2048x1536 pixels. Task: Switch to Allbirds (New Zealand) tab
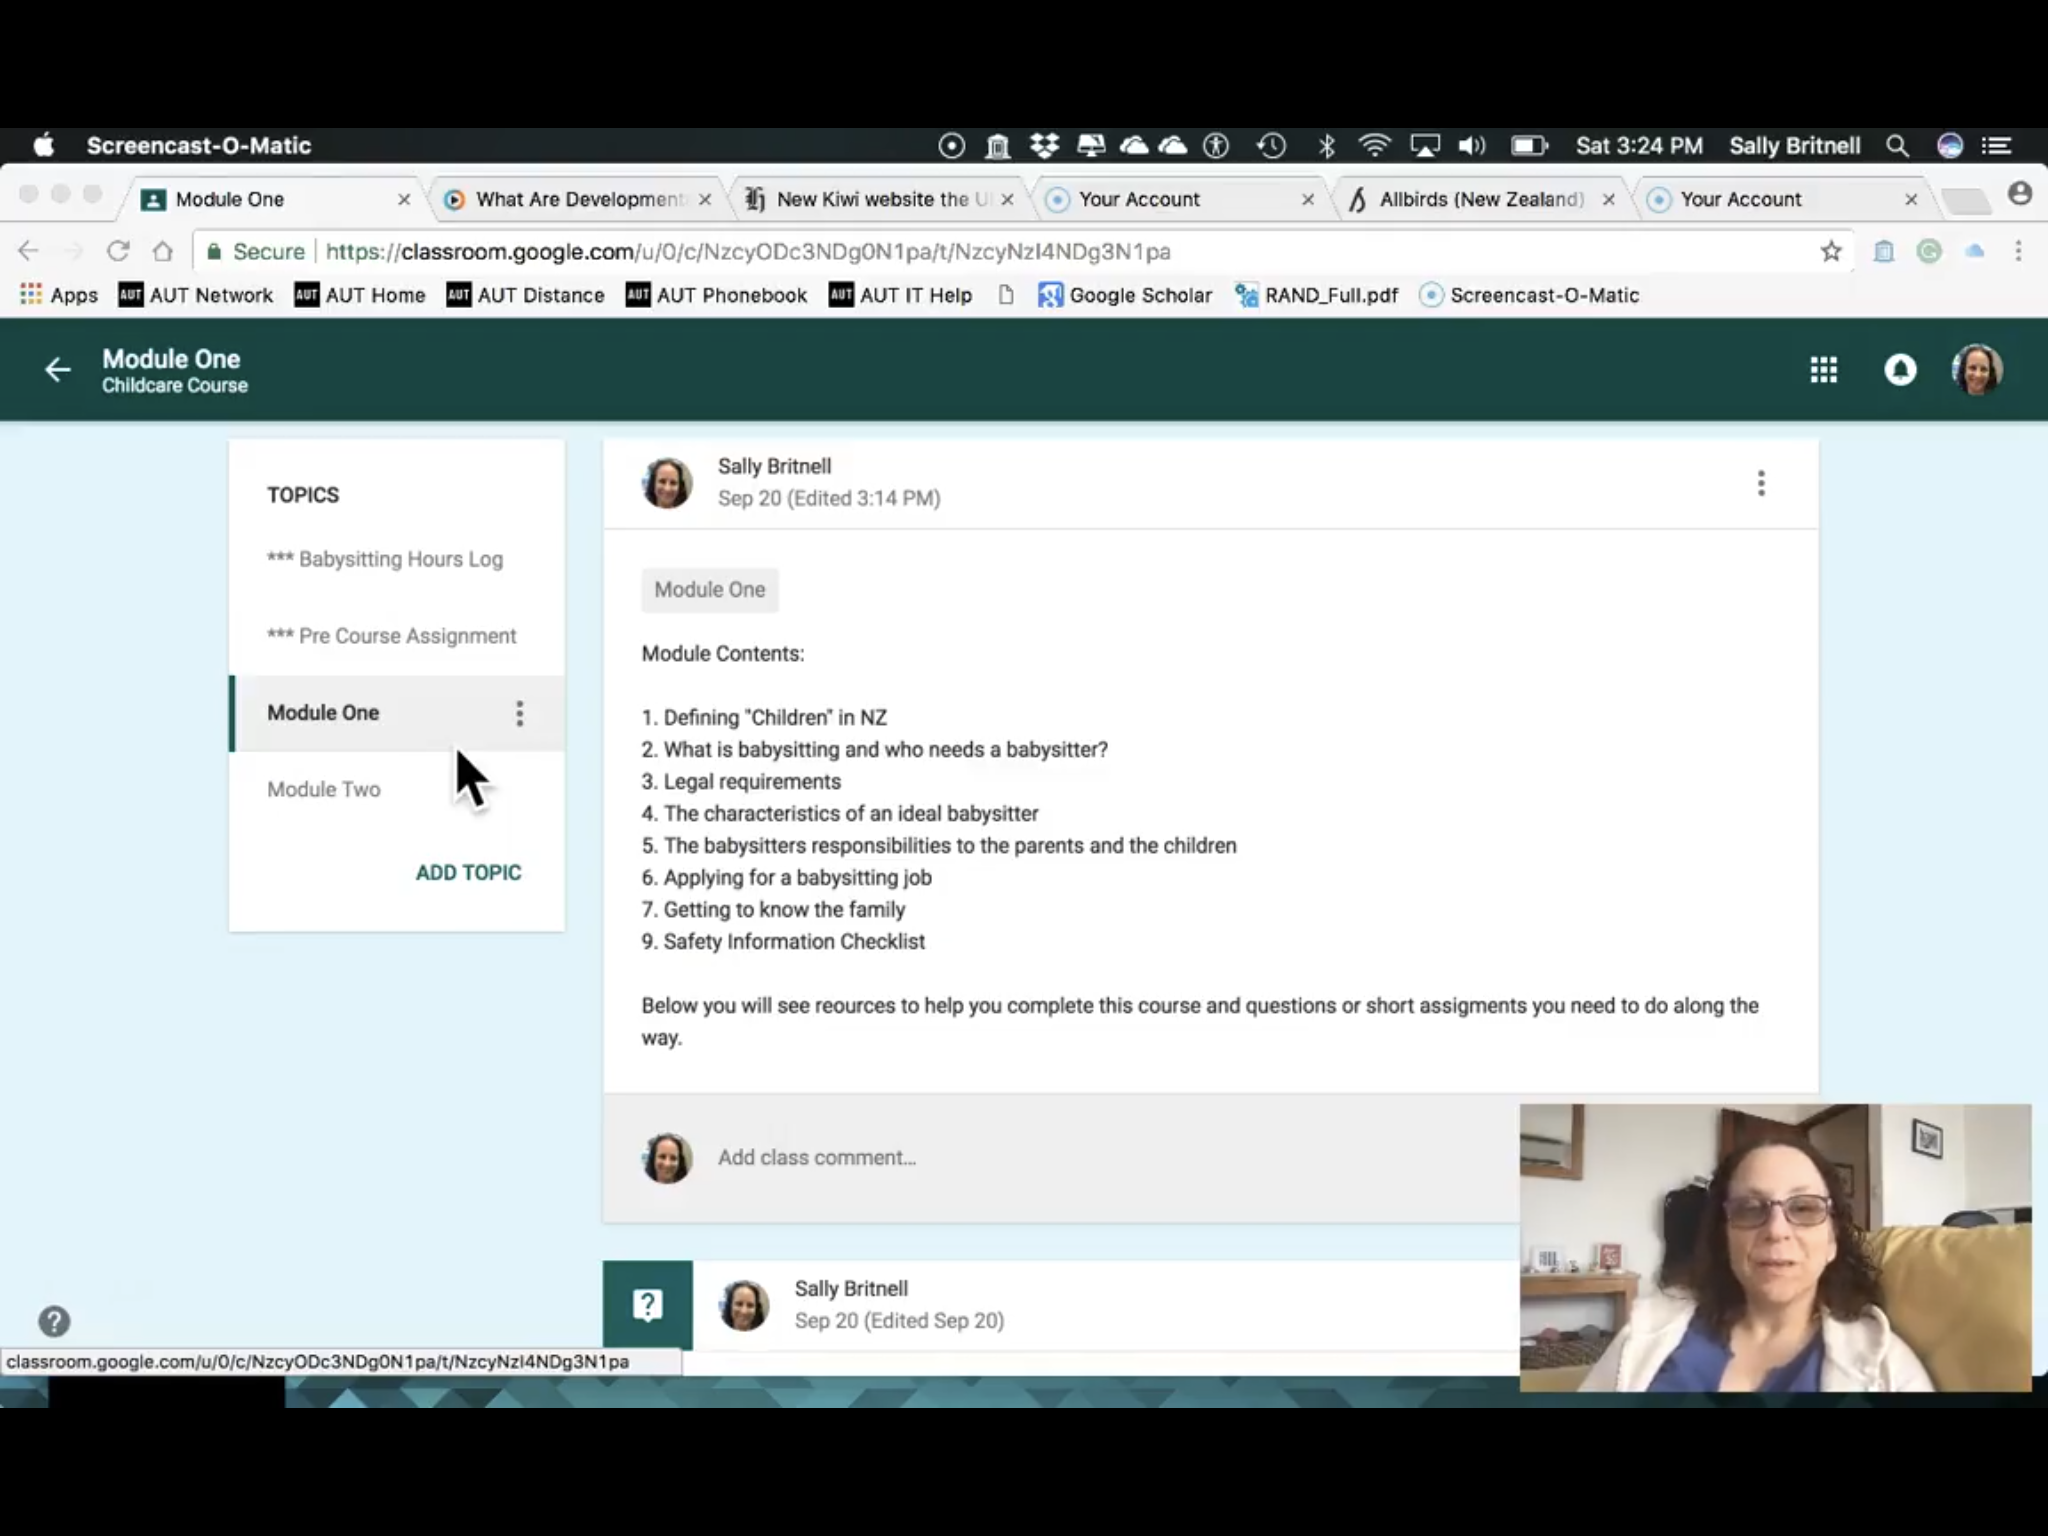(x=1480, y=199)
